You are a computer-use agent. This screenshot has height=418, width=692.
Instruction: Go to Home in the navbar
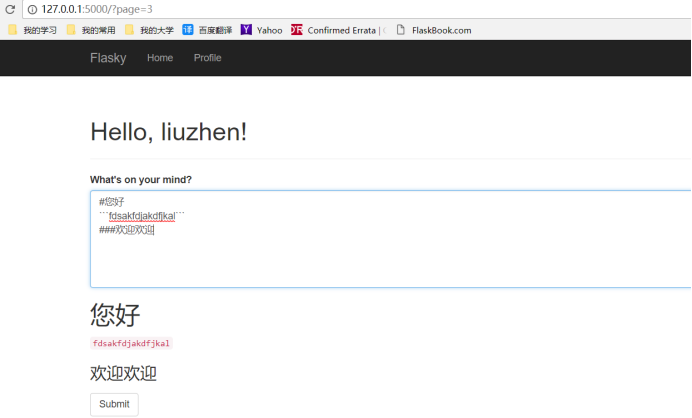pyautogui.click(x=160, y=58)
